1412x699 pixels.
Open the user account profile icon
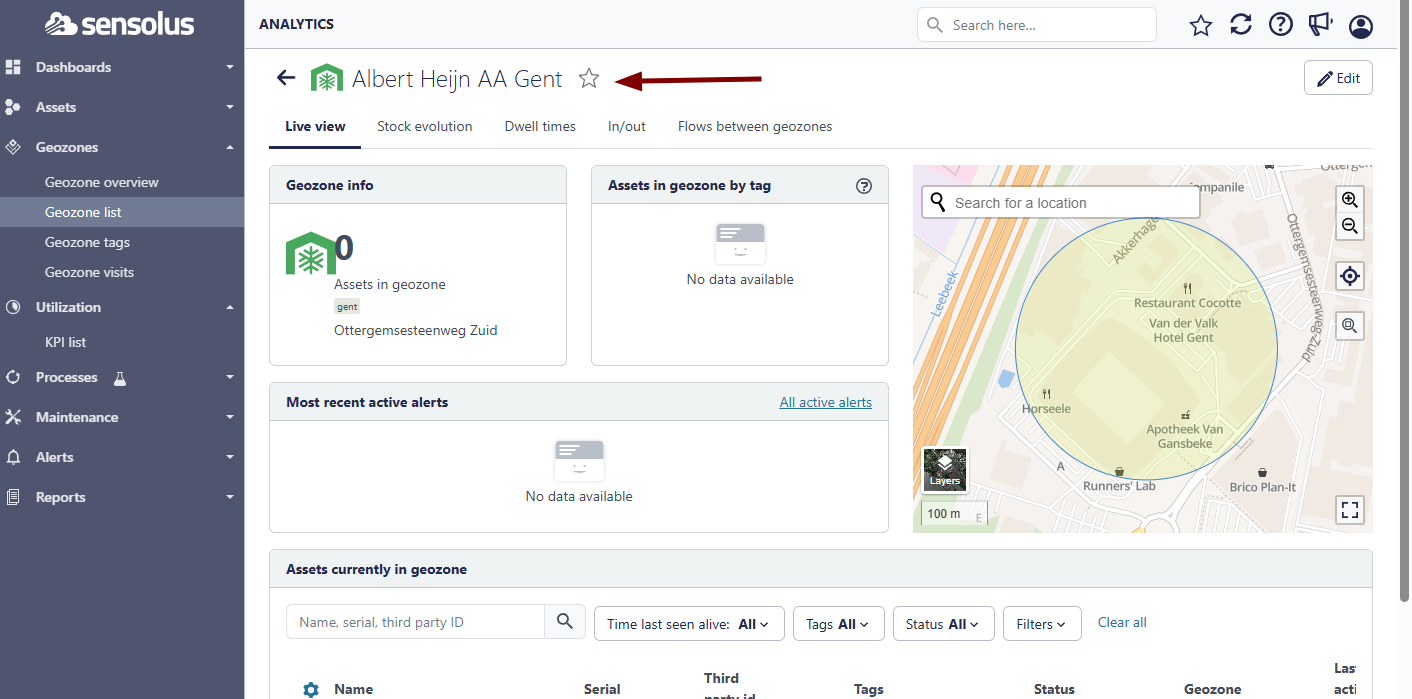[x=1361, y=26]
